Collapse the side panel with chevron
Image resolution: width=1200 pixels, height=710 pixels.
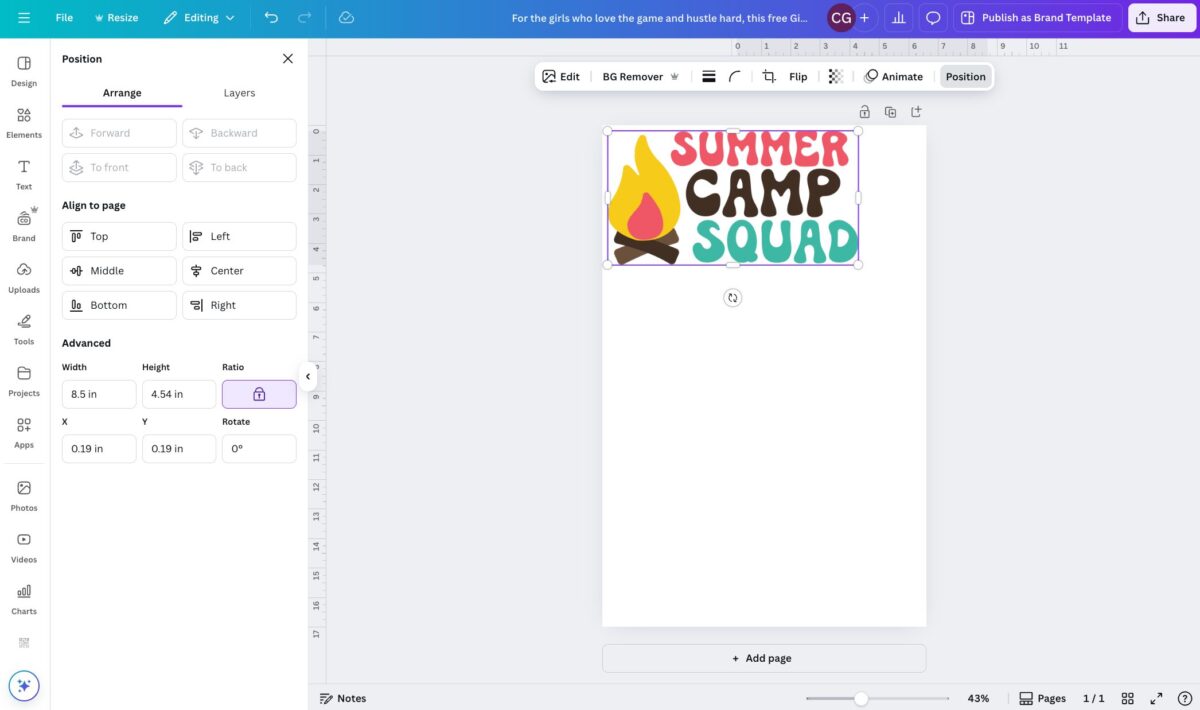click(308, 377)
